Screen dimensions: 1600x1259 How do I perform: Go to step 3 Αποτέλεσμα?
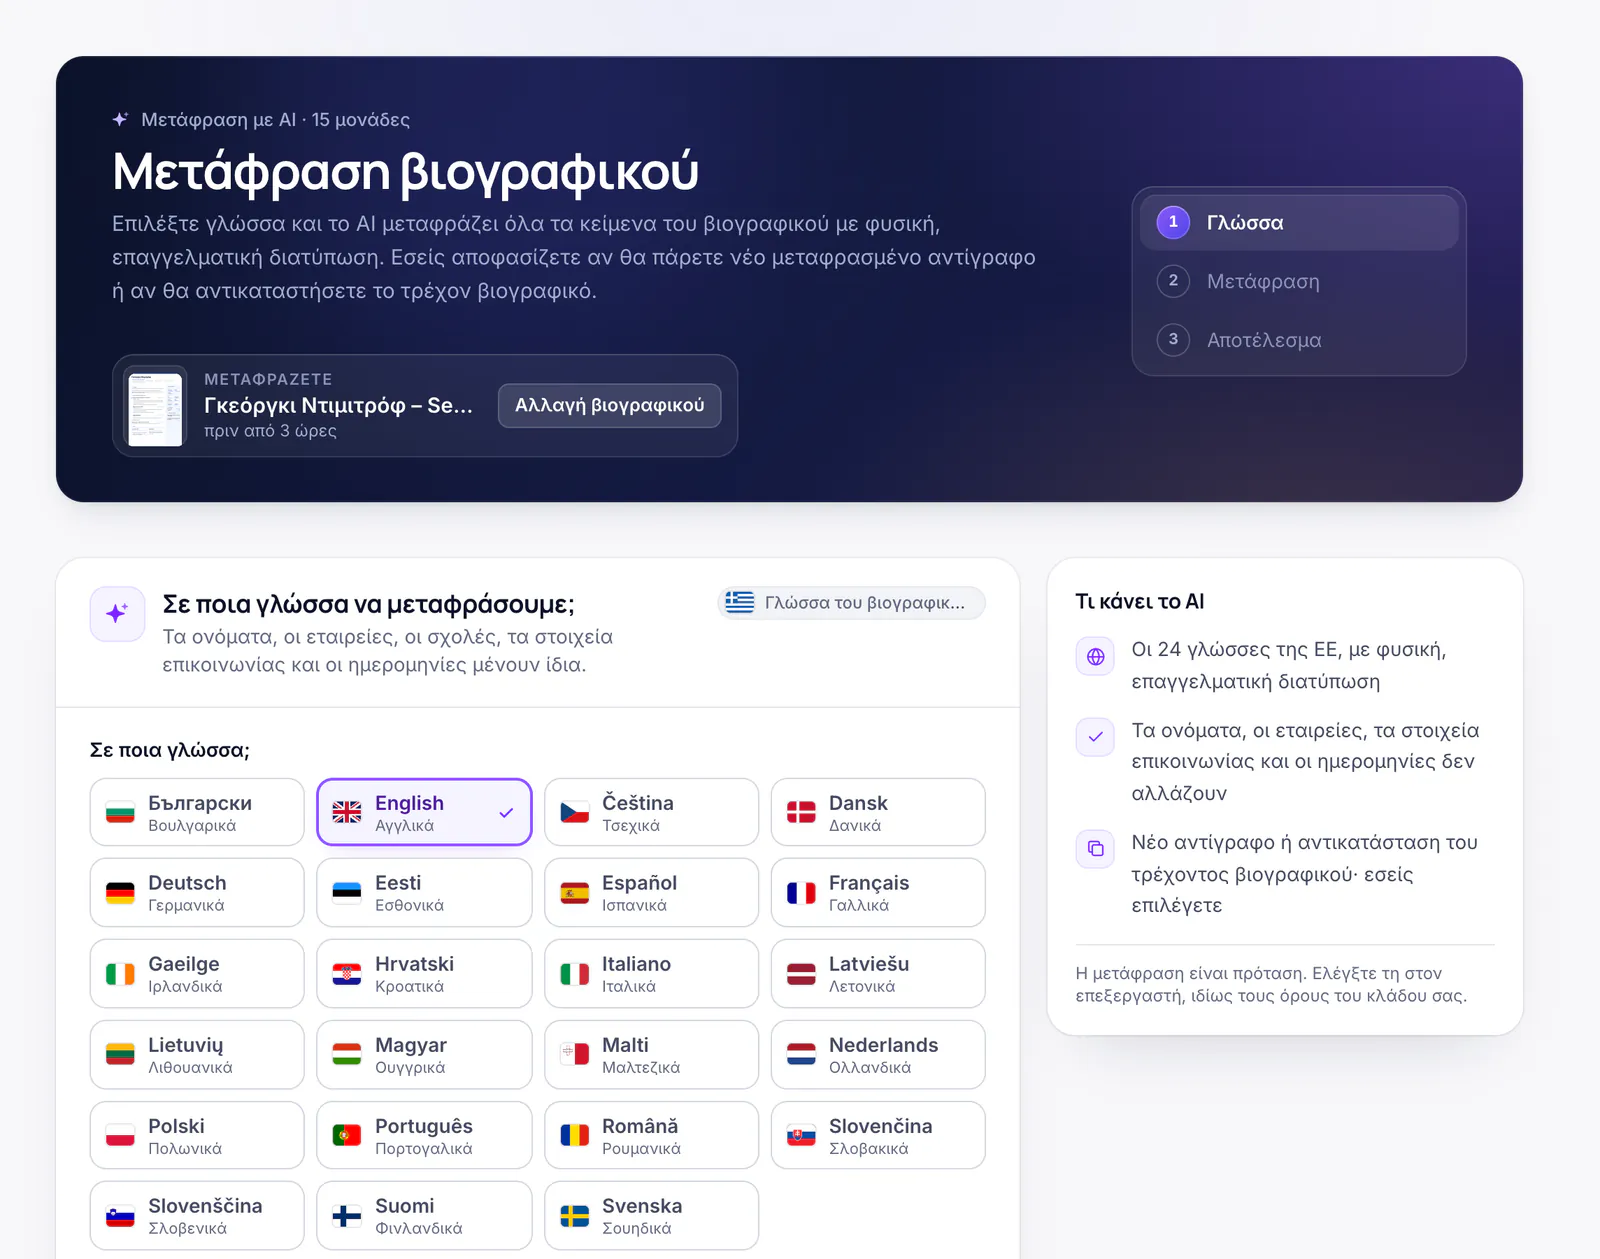(1299, 340)
